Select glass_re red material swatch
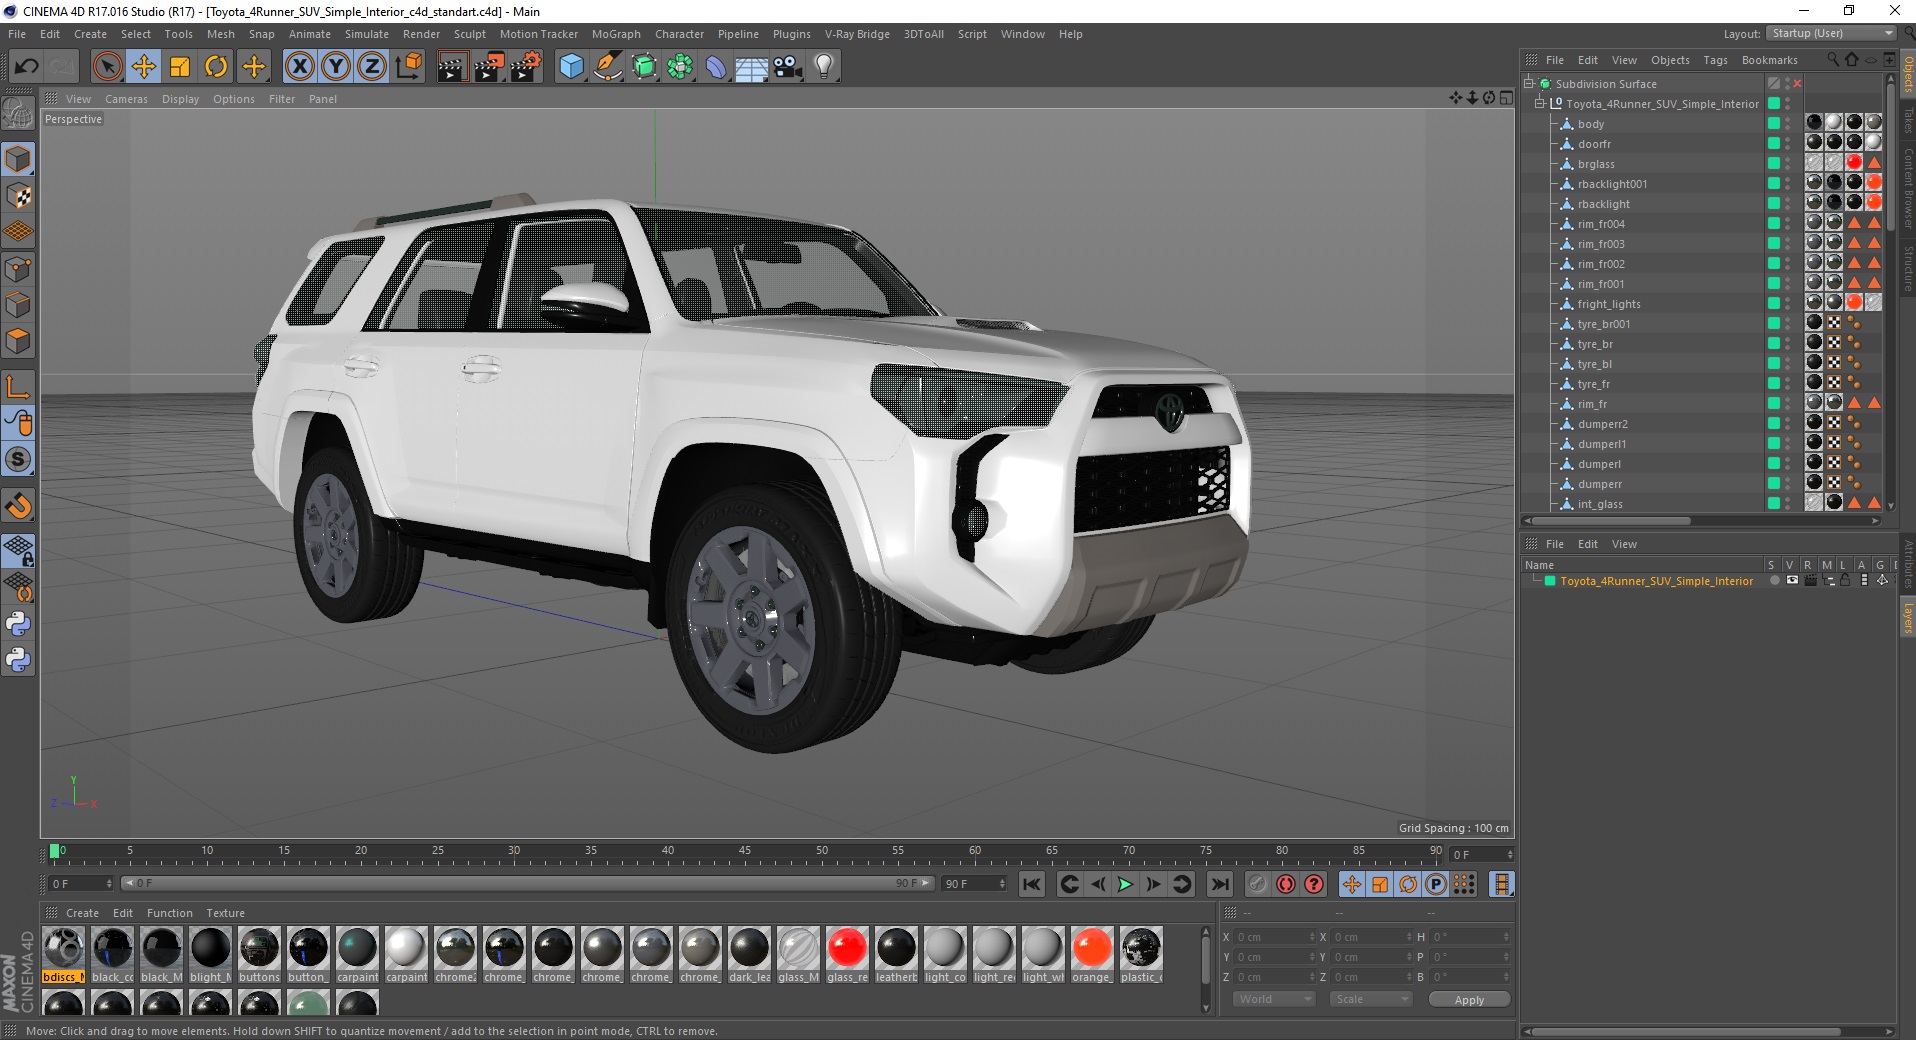 point(847,954)
